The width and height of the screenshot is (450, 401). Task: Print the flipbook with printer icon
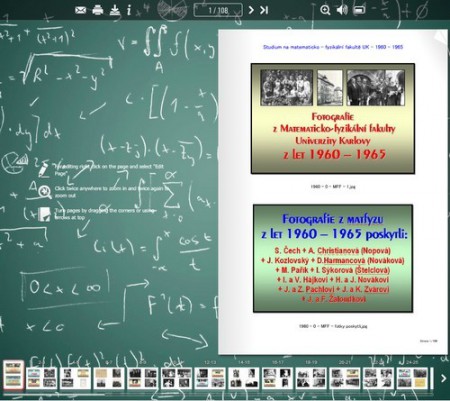[98, 10]
